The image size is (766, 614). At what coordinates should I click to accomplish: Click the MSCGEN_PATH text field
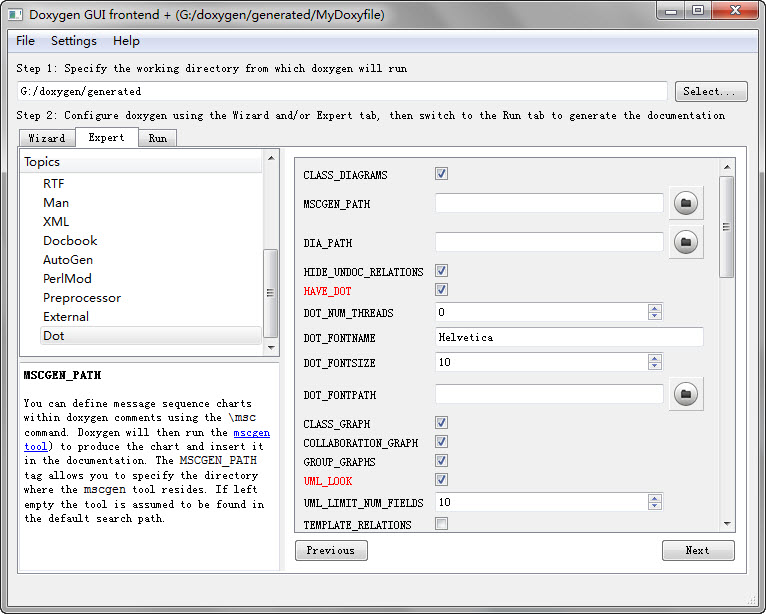549,203
